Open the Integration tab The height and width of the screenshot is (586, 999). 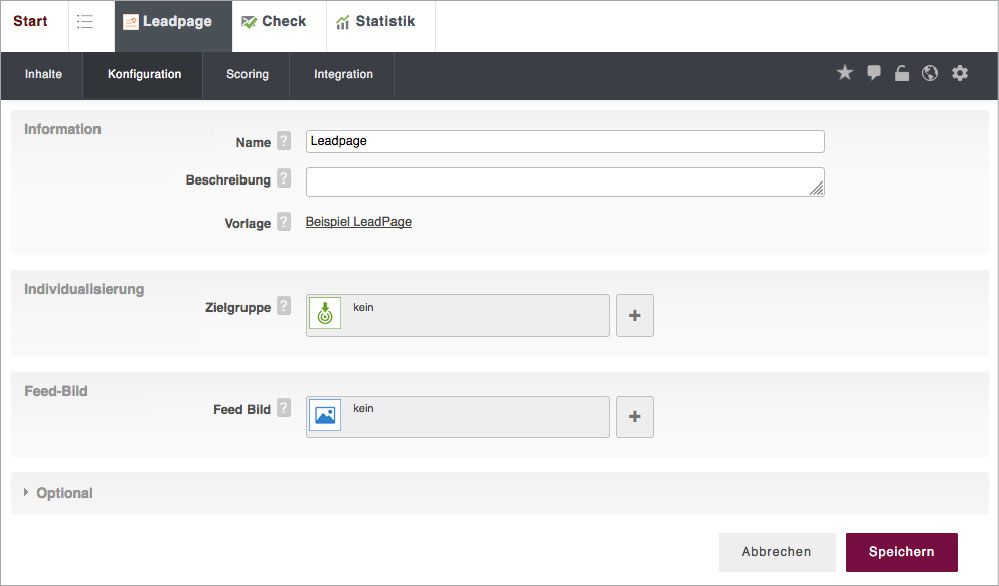click(x=343, y=75)
